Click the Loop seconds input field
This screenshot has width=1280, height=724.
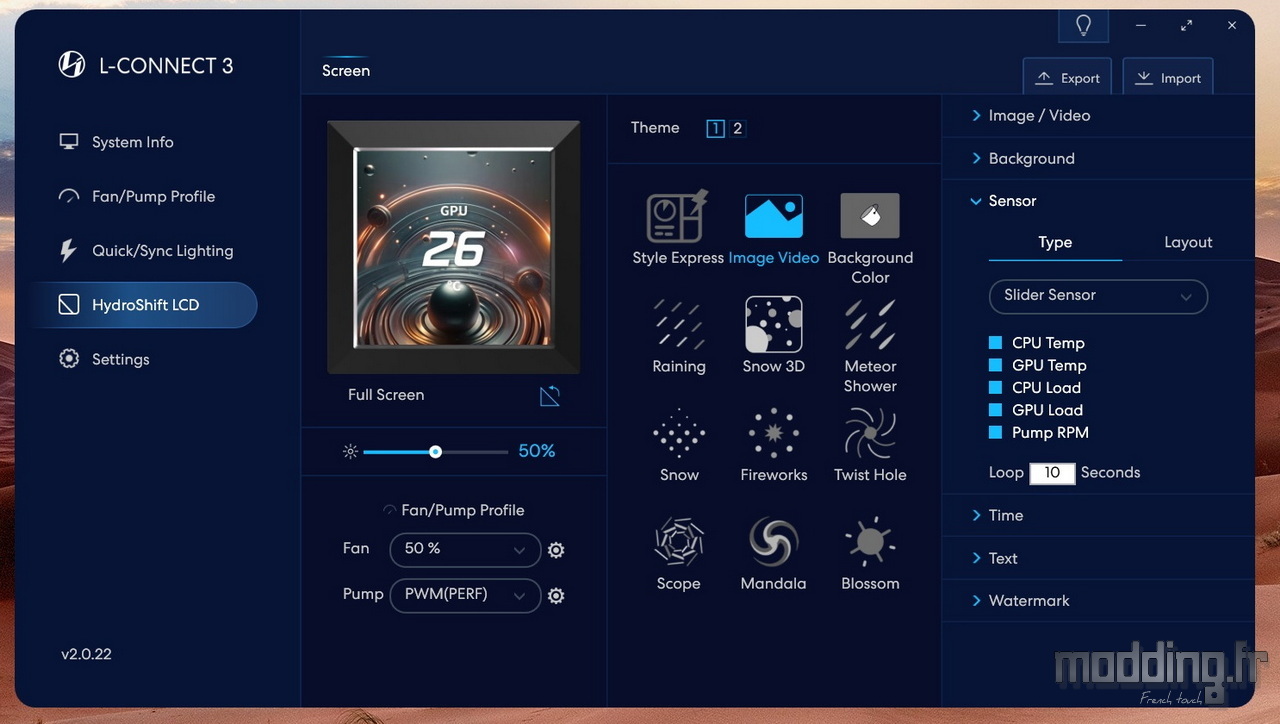pos(1052,473)
